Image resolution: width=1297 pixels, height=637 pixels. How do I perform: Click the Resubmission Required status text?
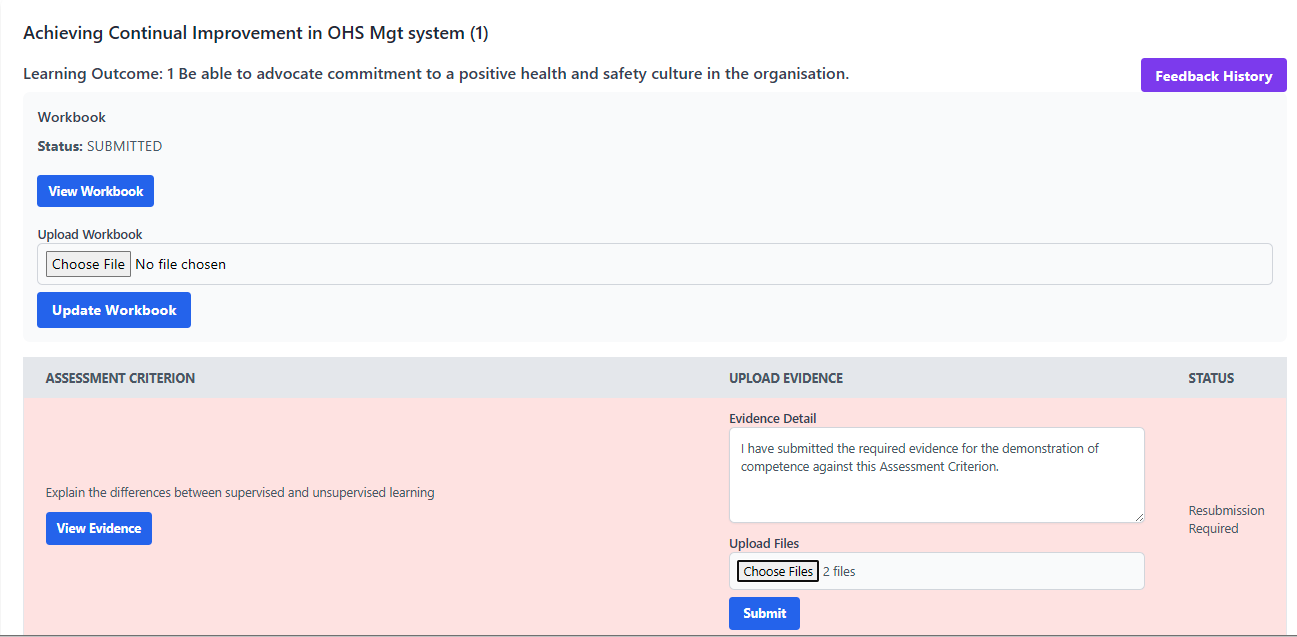coord(1225,519)
